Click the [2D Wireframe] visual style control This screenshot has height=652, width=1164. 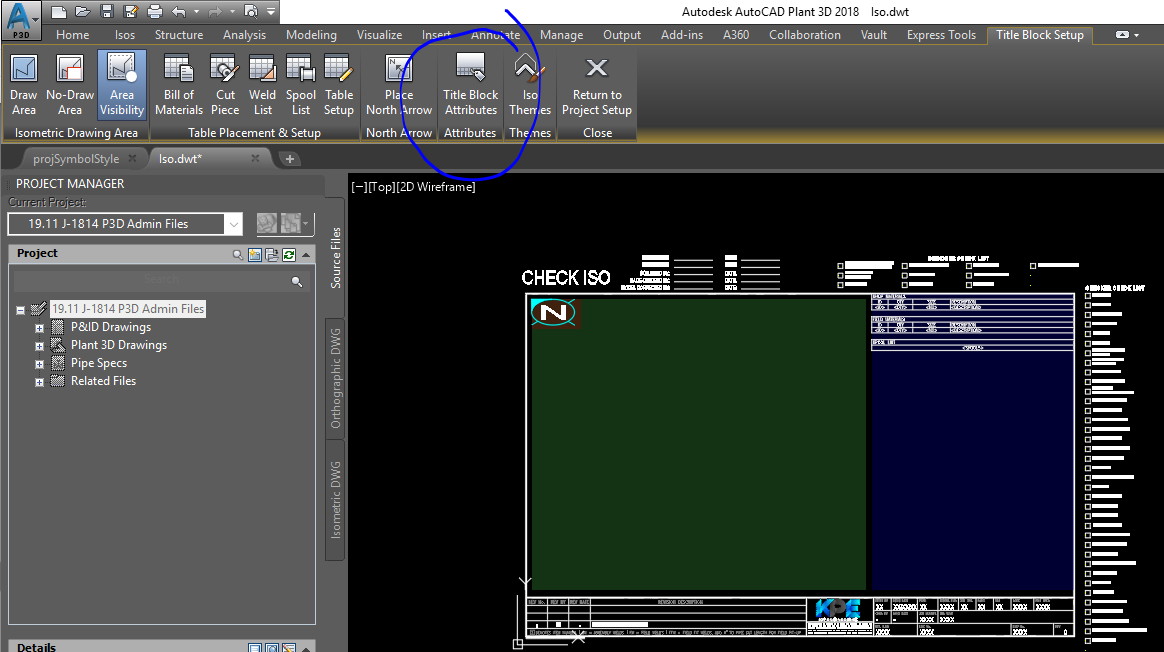435,187
